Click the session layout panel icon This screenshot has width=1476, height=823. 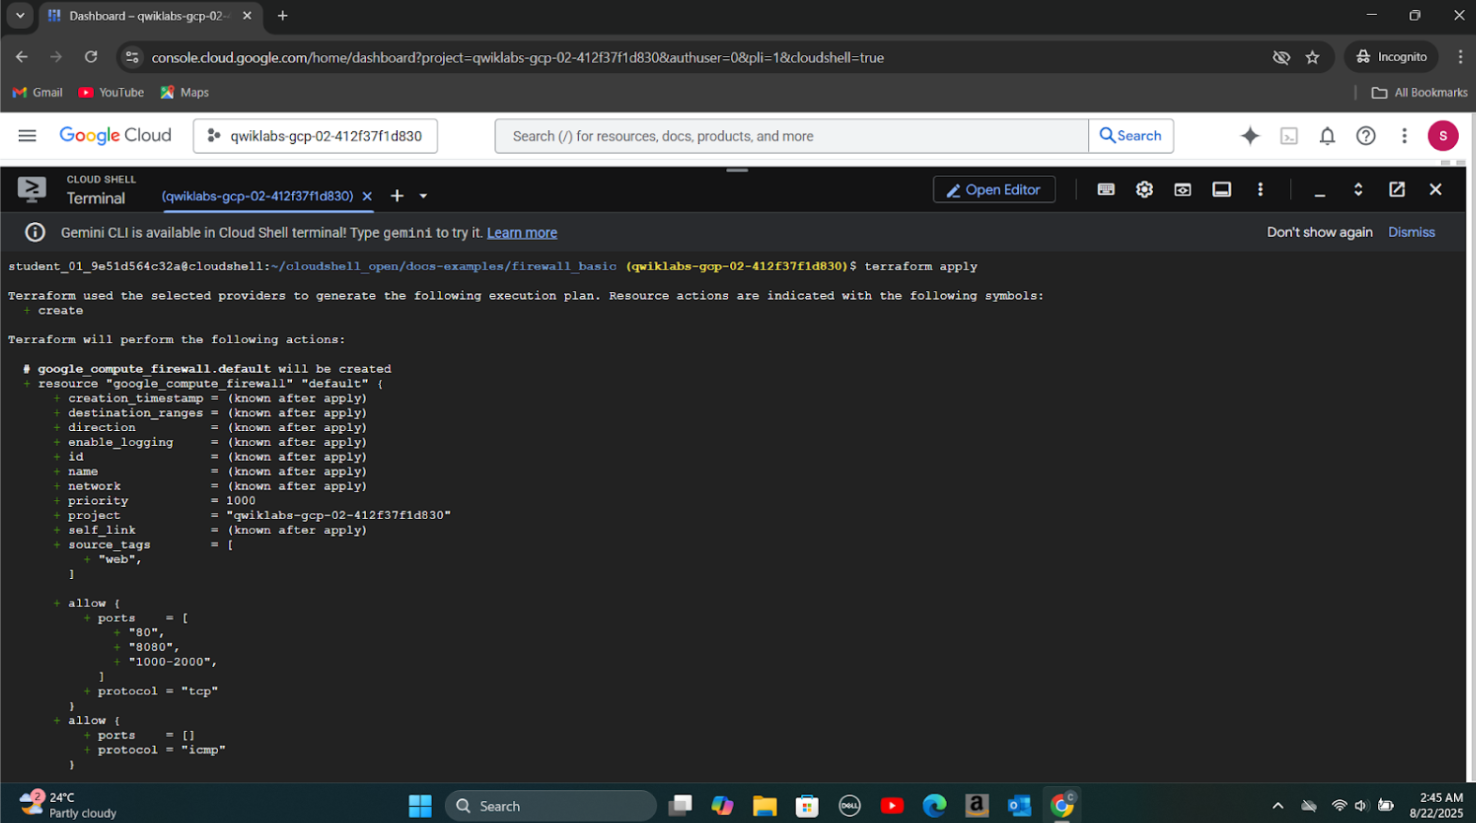point(1221,190)
